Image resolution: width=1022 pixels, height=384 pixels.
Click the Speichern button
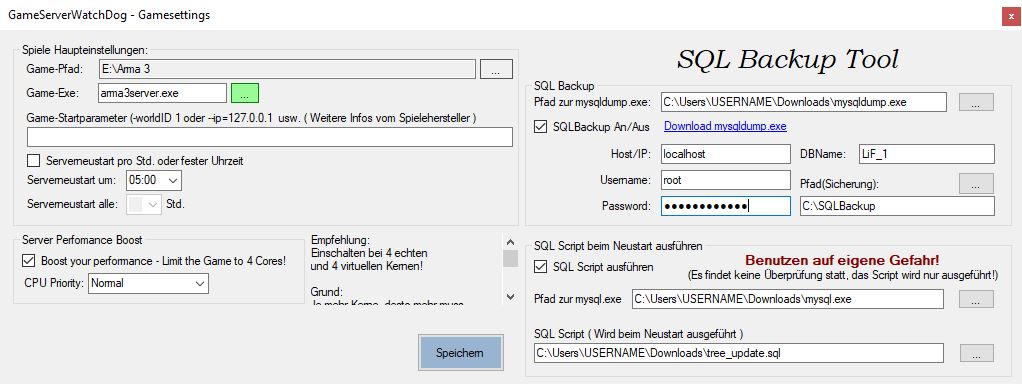coord(460,353)
